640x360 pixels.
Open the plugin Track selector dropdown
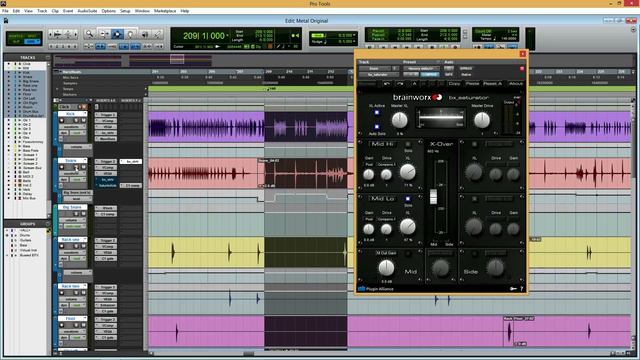tap(374, 68)
